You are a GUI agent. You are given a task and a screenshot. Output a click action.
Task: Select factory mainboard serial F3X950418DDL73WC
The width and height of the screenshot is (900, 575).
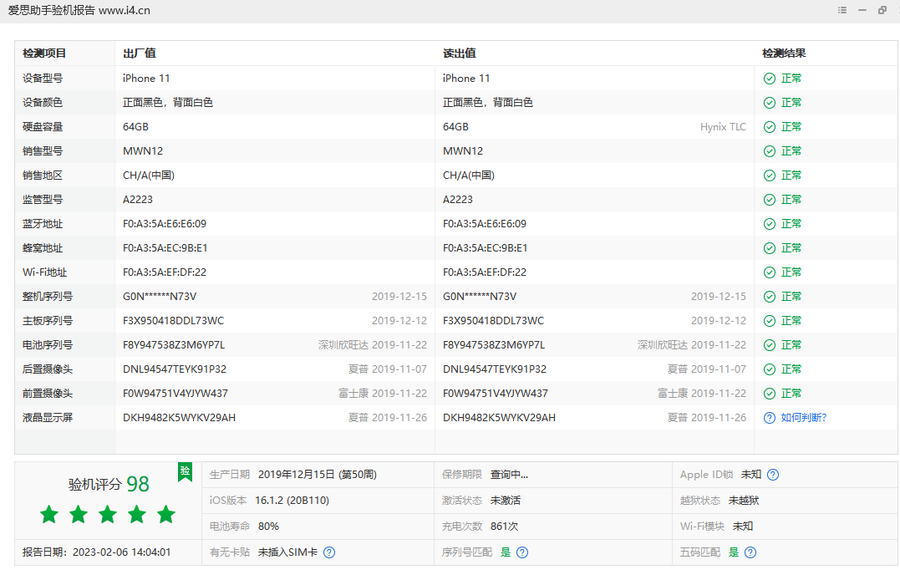click(x=173, y=321)
